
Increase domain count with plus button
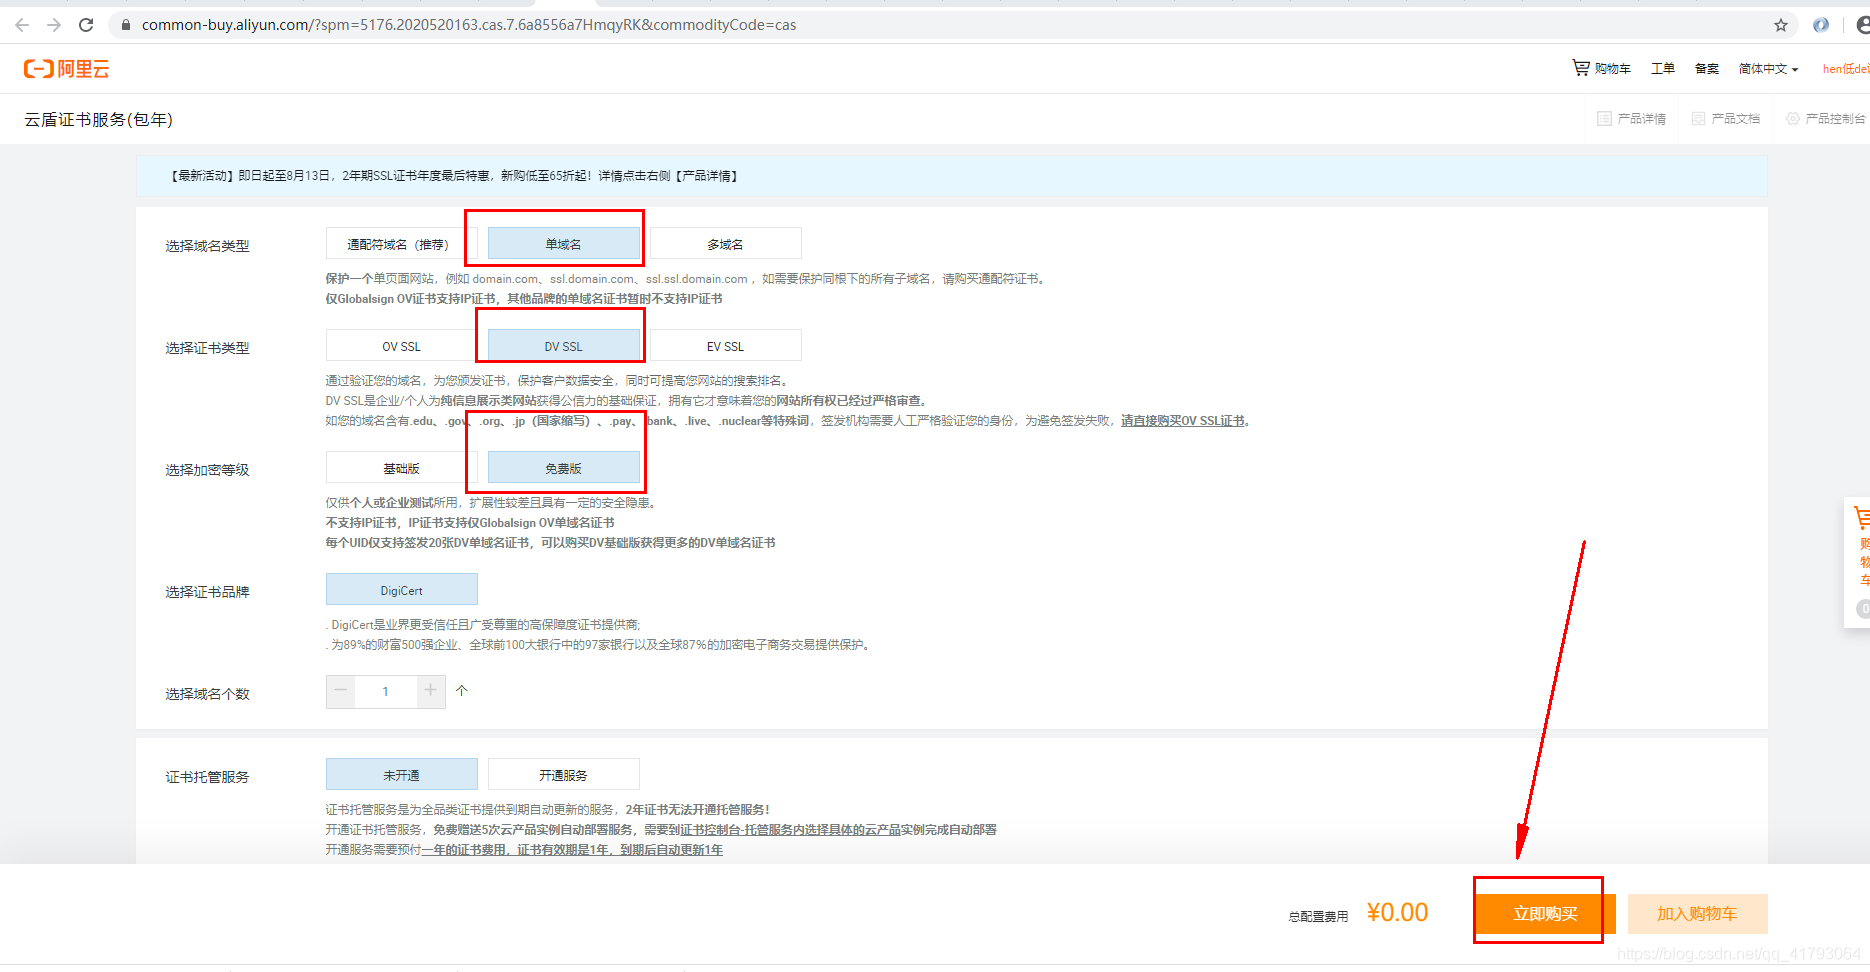coord(430,691)
